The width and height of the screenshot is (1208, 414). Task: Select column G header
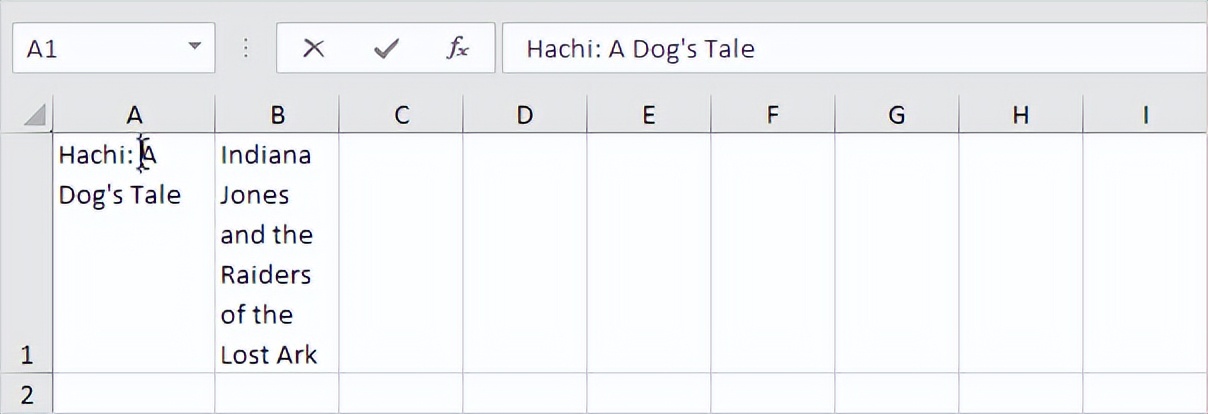pos(897,116)
